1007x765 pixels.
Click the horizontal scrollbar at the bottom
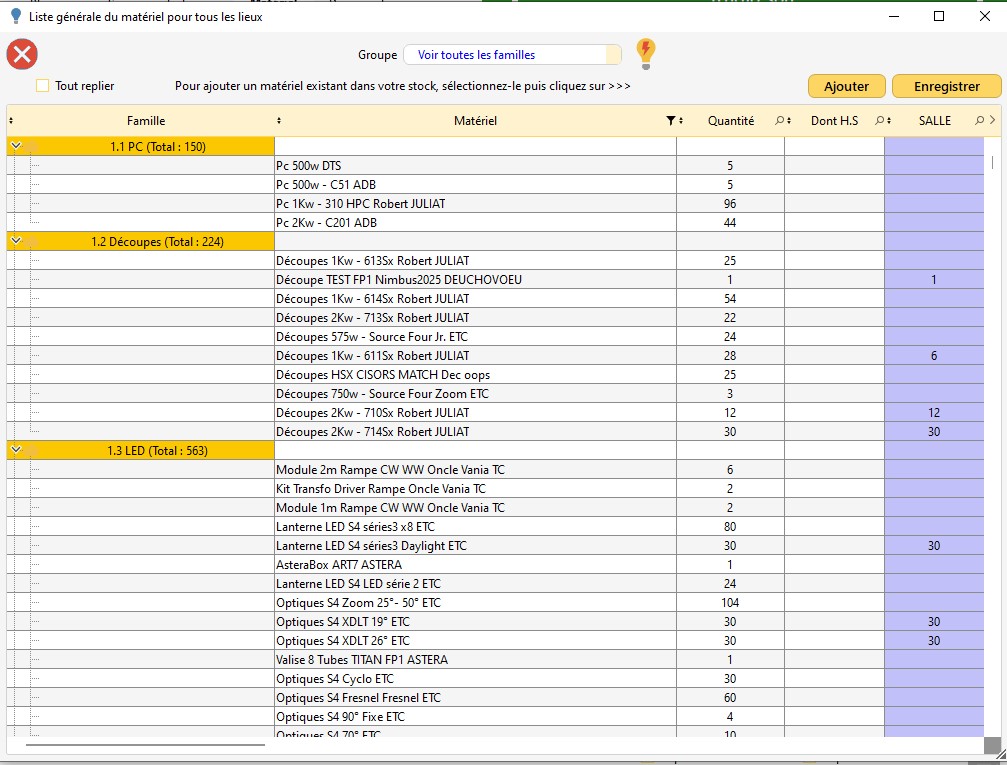coord(145,745)
